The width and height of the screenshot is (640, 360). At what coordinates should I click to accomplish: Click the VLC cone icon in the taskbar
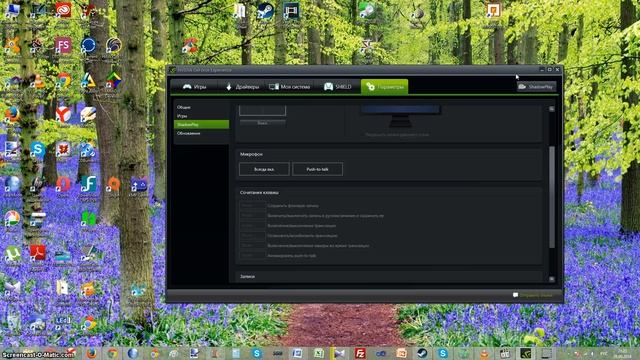click(484, 353)
